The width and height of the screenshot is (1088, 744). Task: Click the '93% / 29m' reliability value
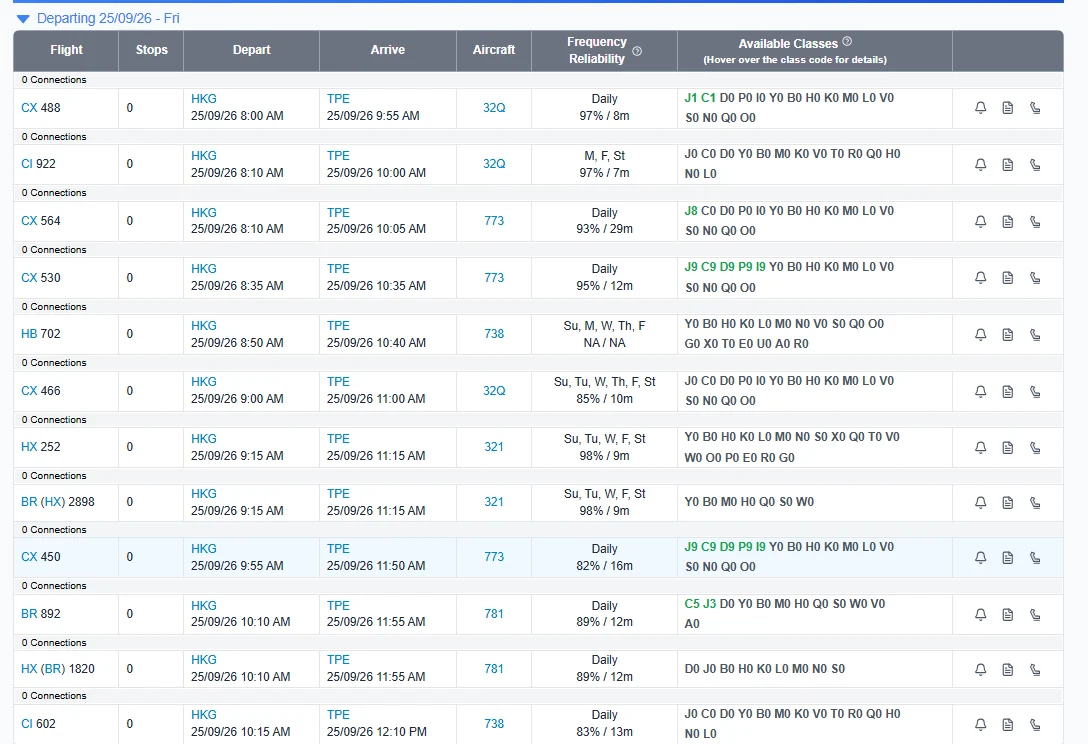(x=604, y=229)
